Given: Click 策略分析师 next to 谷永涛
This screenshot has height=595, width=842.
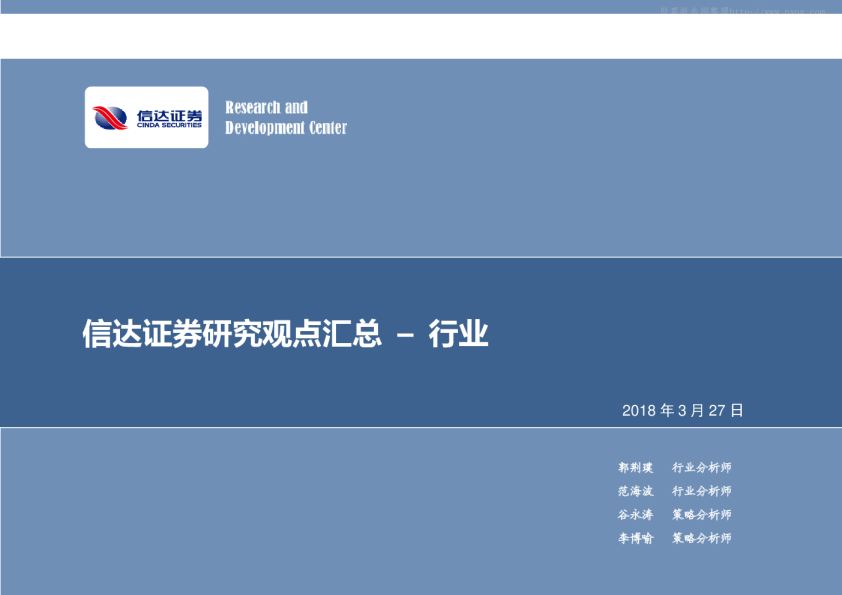Looking at the screenshot, I should coord(701,515).
